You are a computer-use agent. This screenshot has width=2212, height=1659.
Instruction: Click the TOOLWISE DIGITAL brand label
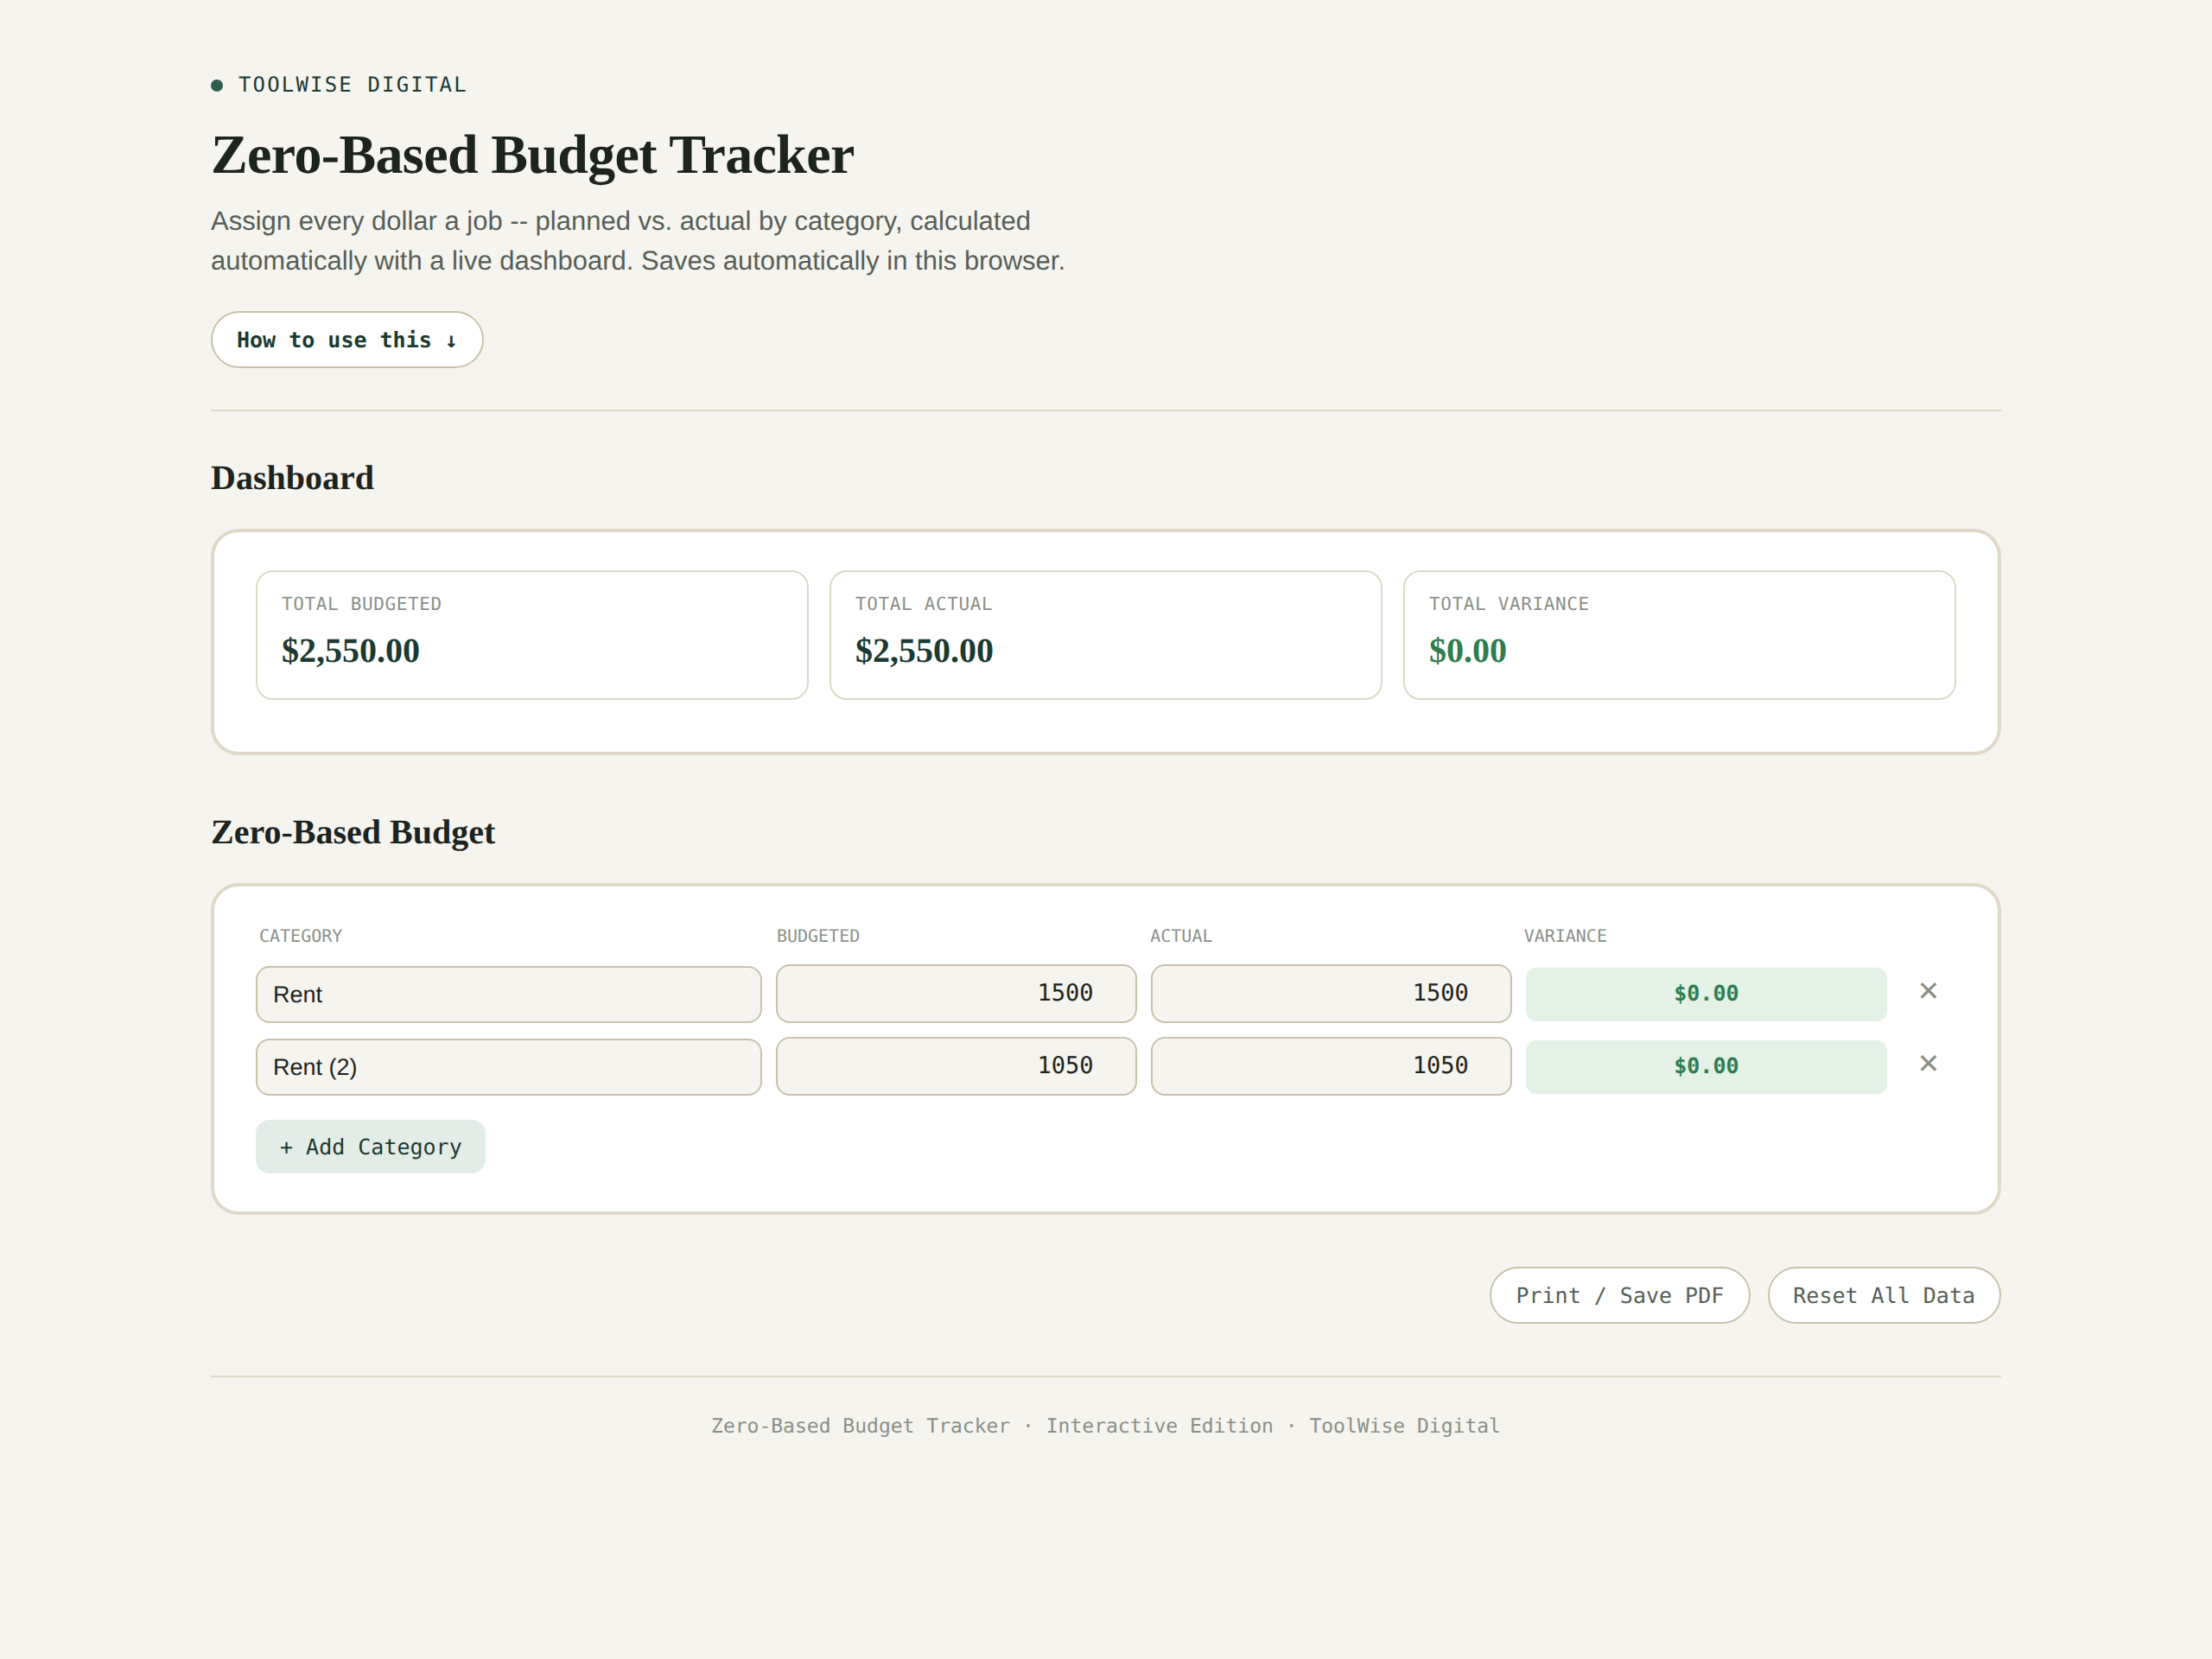(352, 85)
